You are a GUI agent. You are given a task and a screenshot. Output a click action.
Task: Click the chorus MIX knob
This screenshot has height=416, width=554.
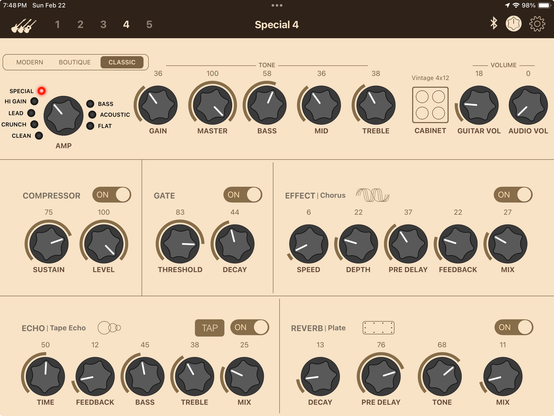(x=508, y=244)
